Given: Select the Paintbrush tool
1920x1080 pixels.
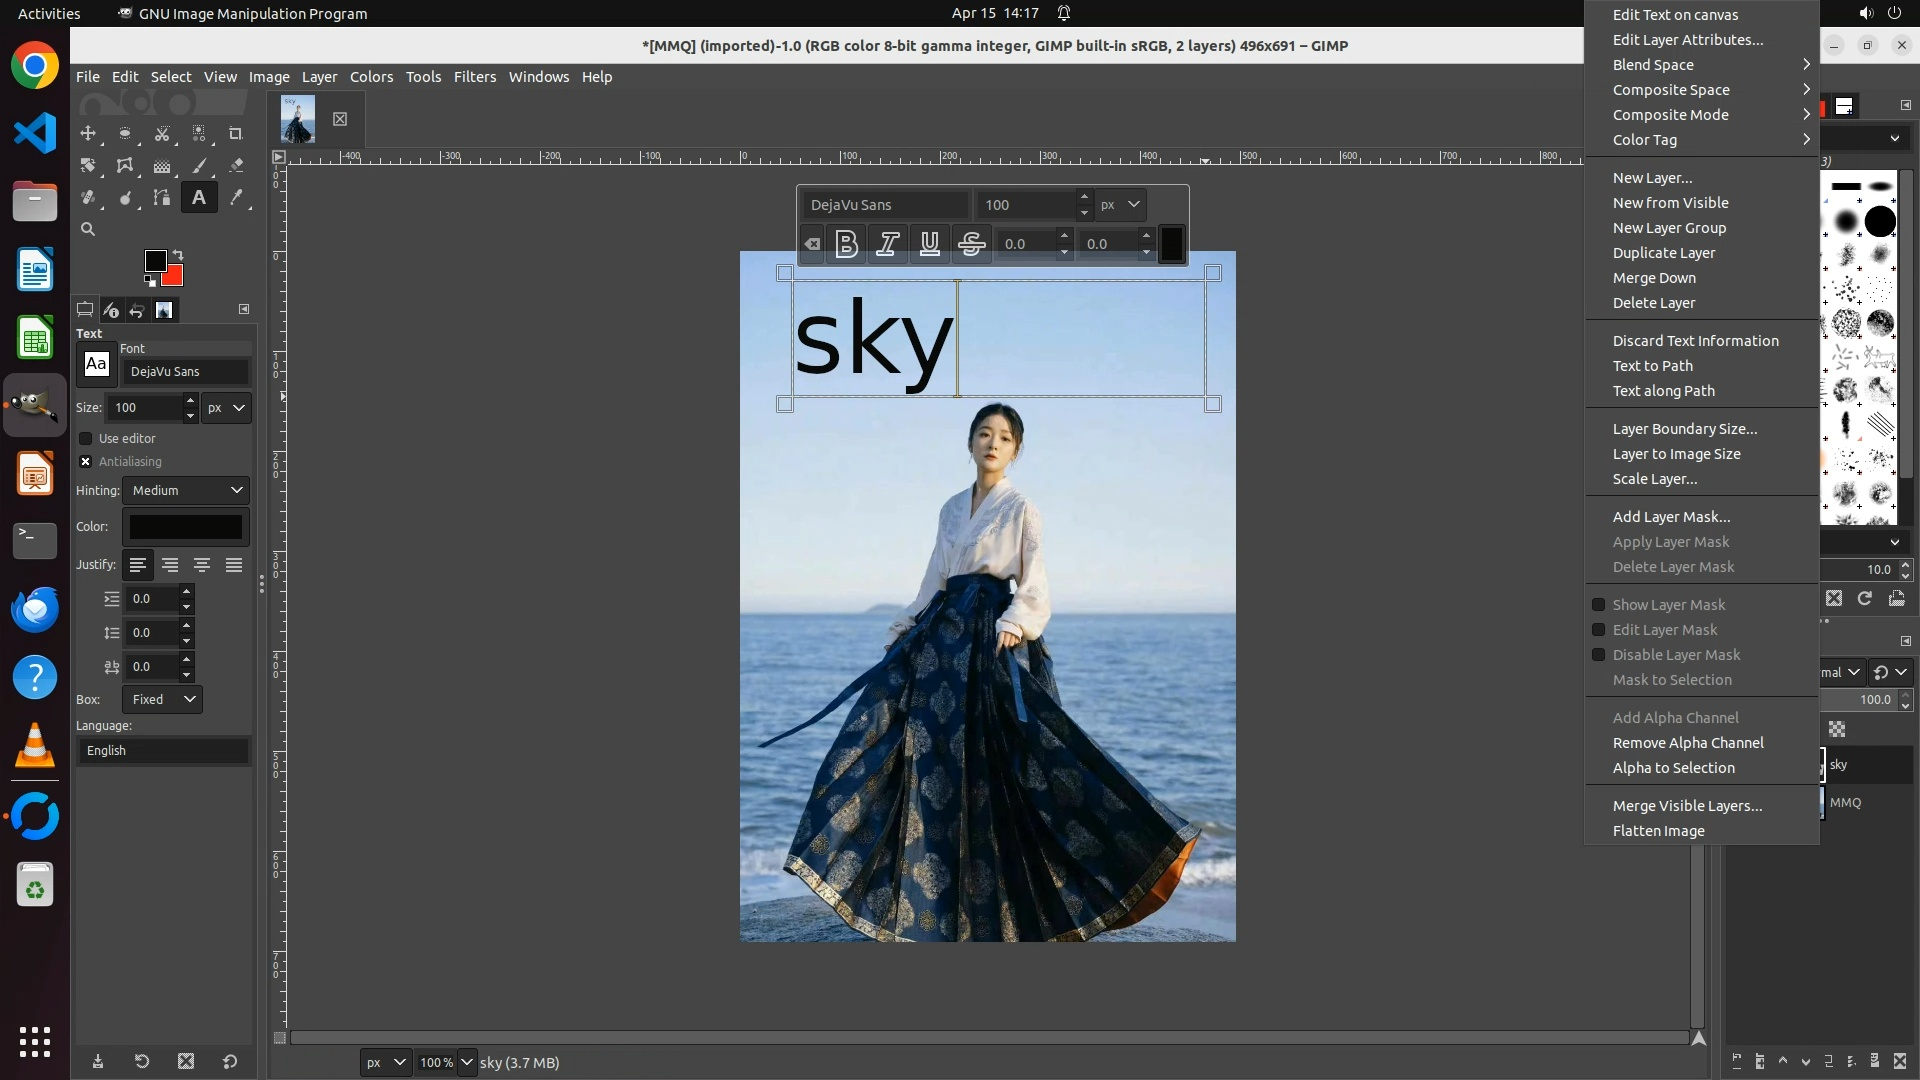Looking at the screenshot, I should click(x=199, y=165).
